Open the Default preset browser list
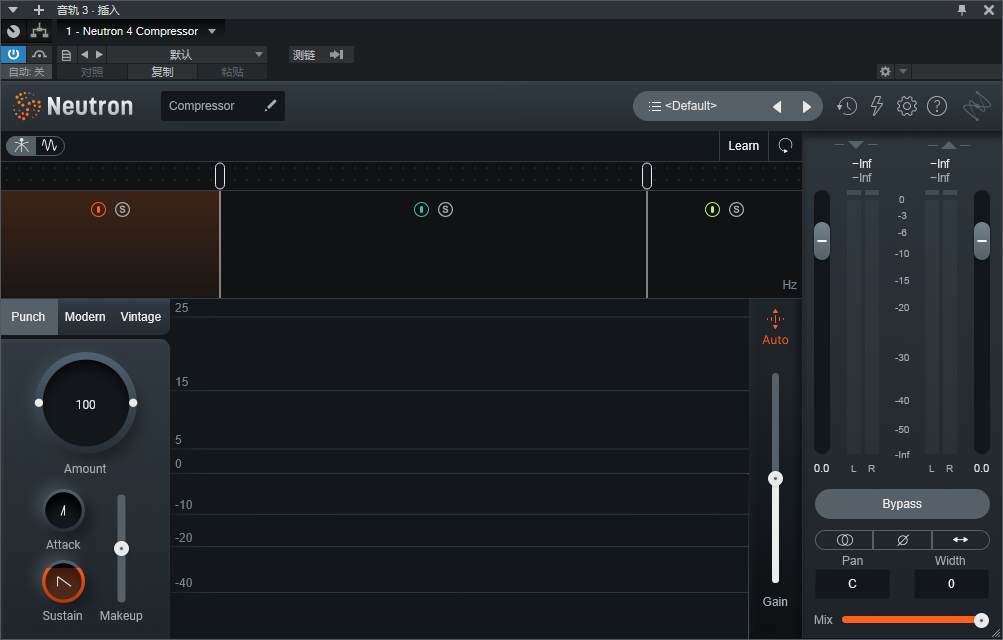 (683, 106)
